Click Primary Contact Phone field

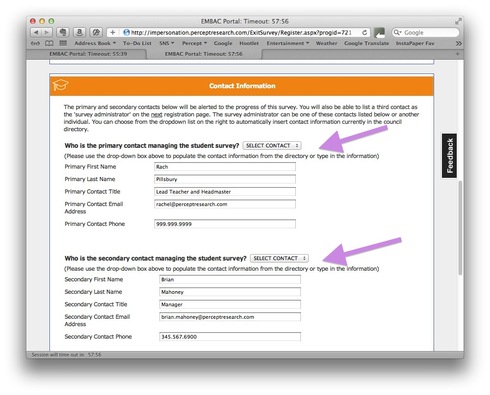click(x=225, y=224)
